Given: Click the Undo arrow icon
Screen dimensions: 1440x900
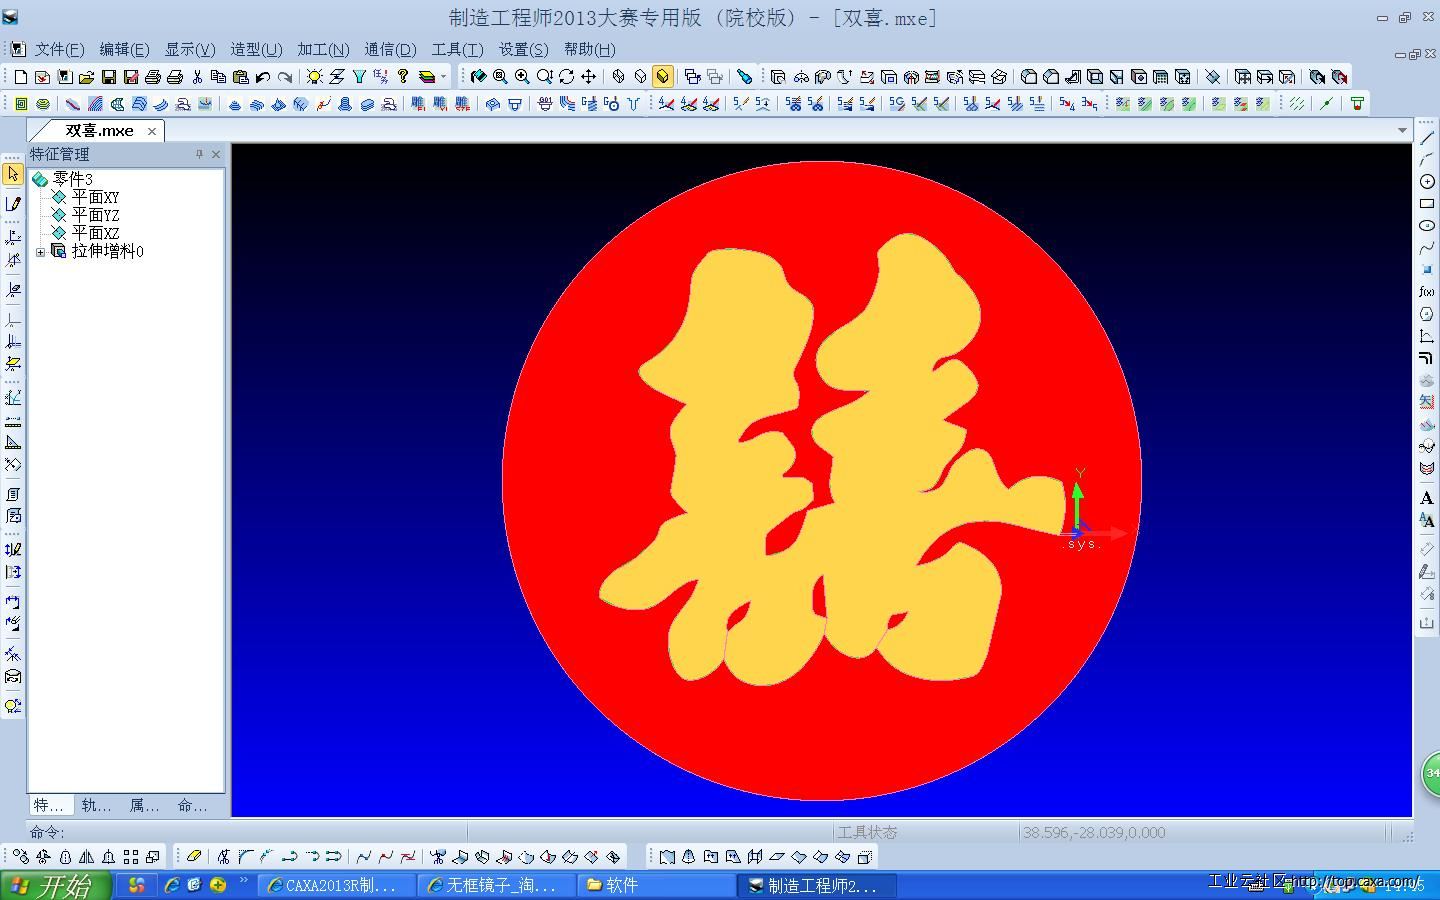Looking at the screenshot, I should [x=263, y=77].
